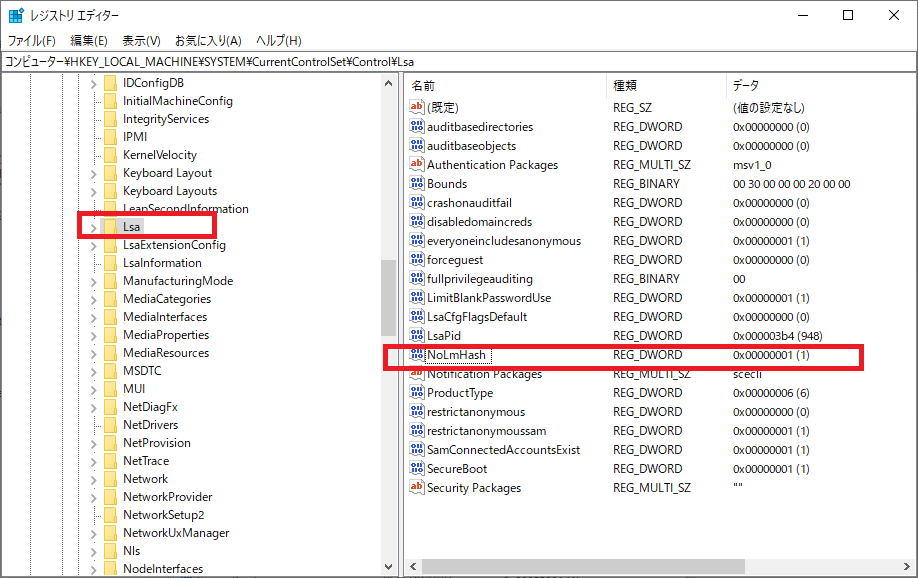This screenshot has height=578, width=918.
Task: Click the tree pane vertical scrollbar thumb
Action: 389,300
